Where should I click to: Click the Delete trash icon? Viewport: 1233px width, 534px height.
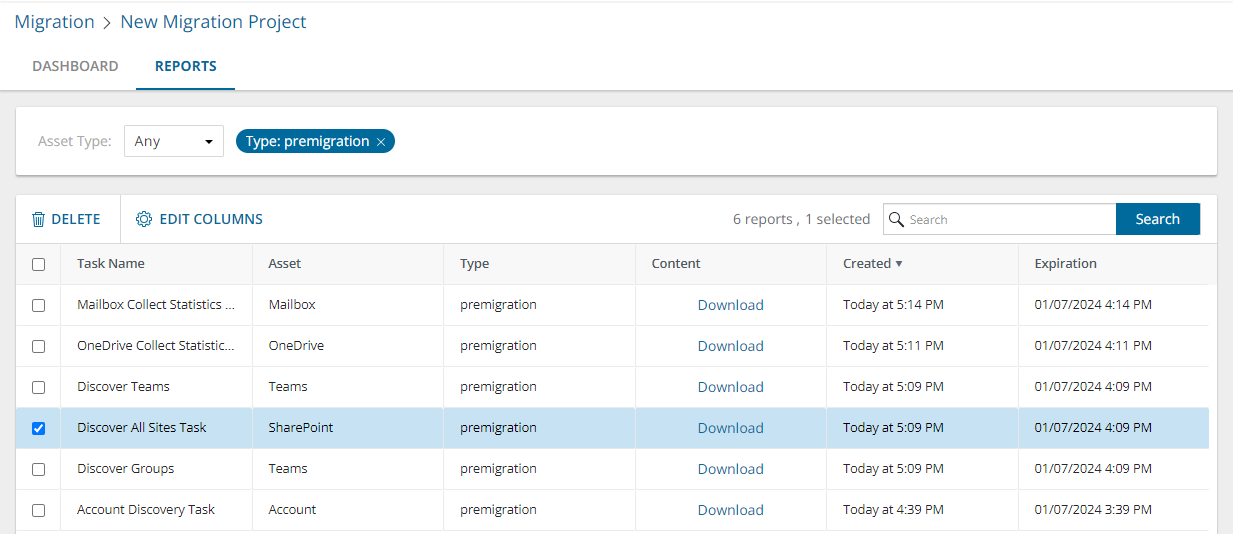[x=39, y=219]
